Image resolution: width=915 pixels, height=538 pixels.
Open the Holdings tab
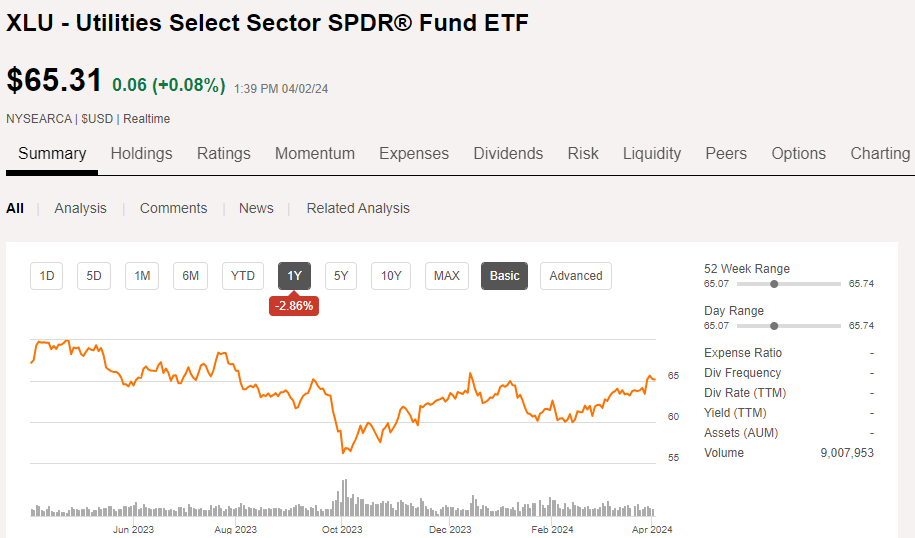(x=141, y=153)
